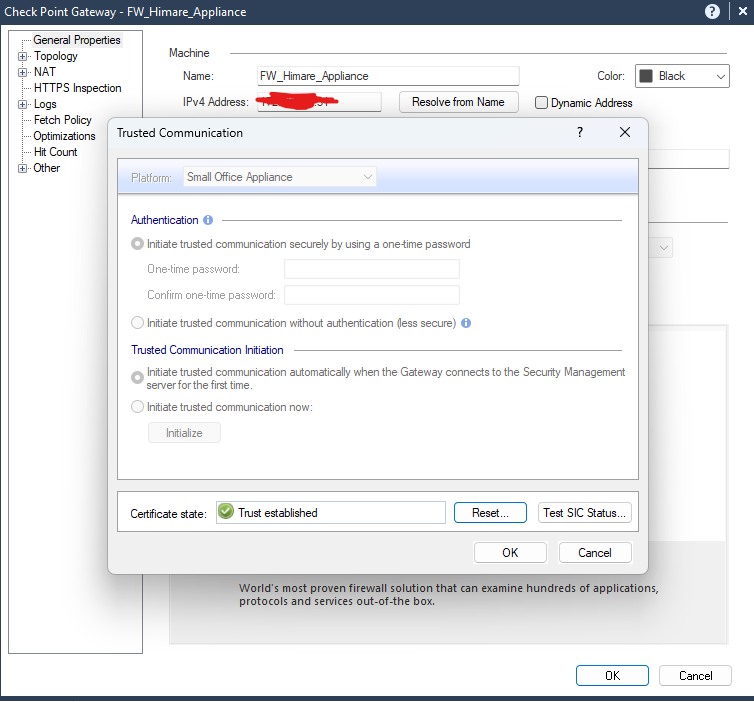Select initiate without authentication radio
The width and height of the screenshot is (754, 702).
point(138,323)
